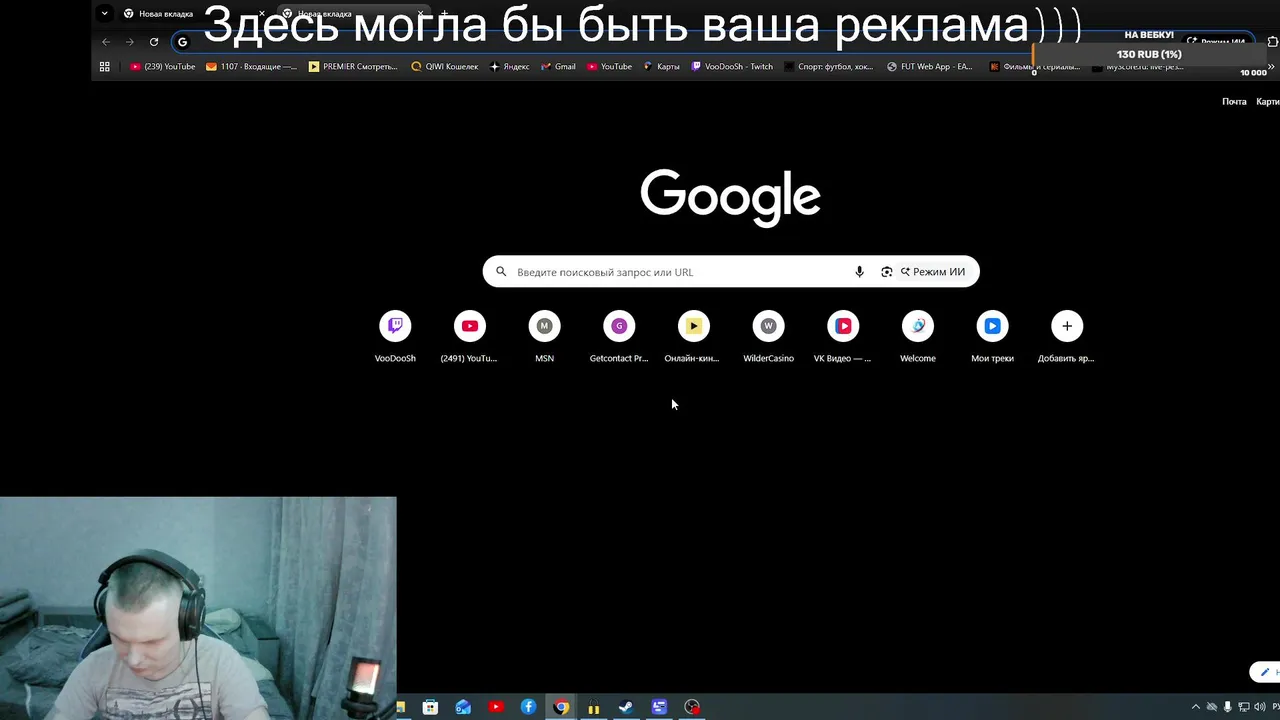Image resolution: width=1280 pixels, height=720 pixels.
Task: Open the Карты bookmark
Action: pyautogui.click(x=661, y=67)
